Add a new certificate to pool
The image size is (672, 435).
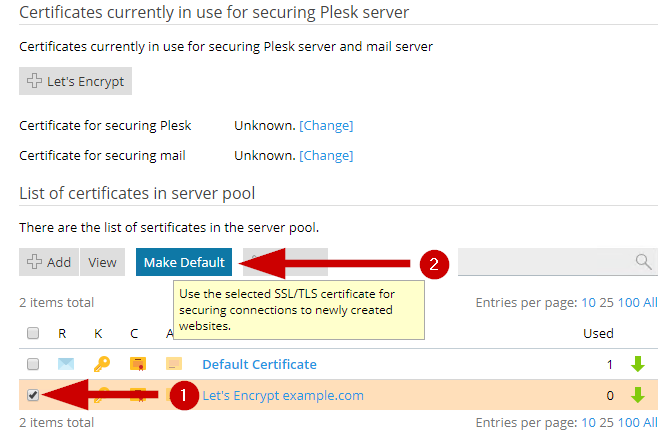(49, 262)
